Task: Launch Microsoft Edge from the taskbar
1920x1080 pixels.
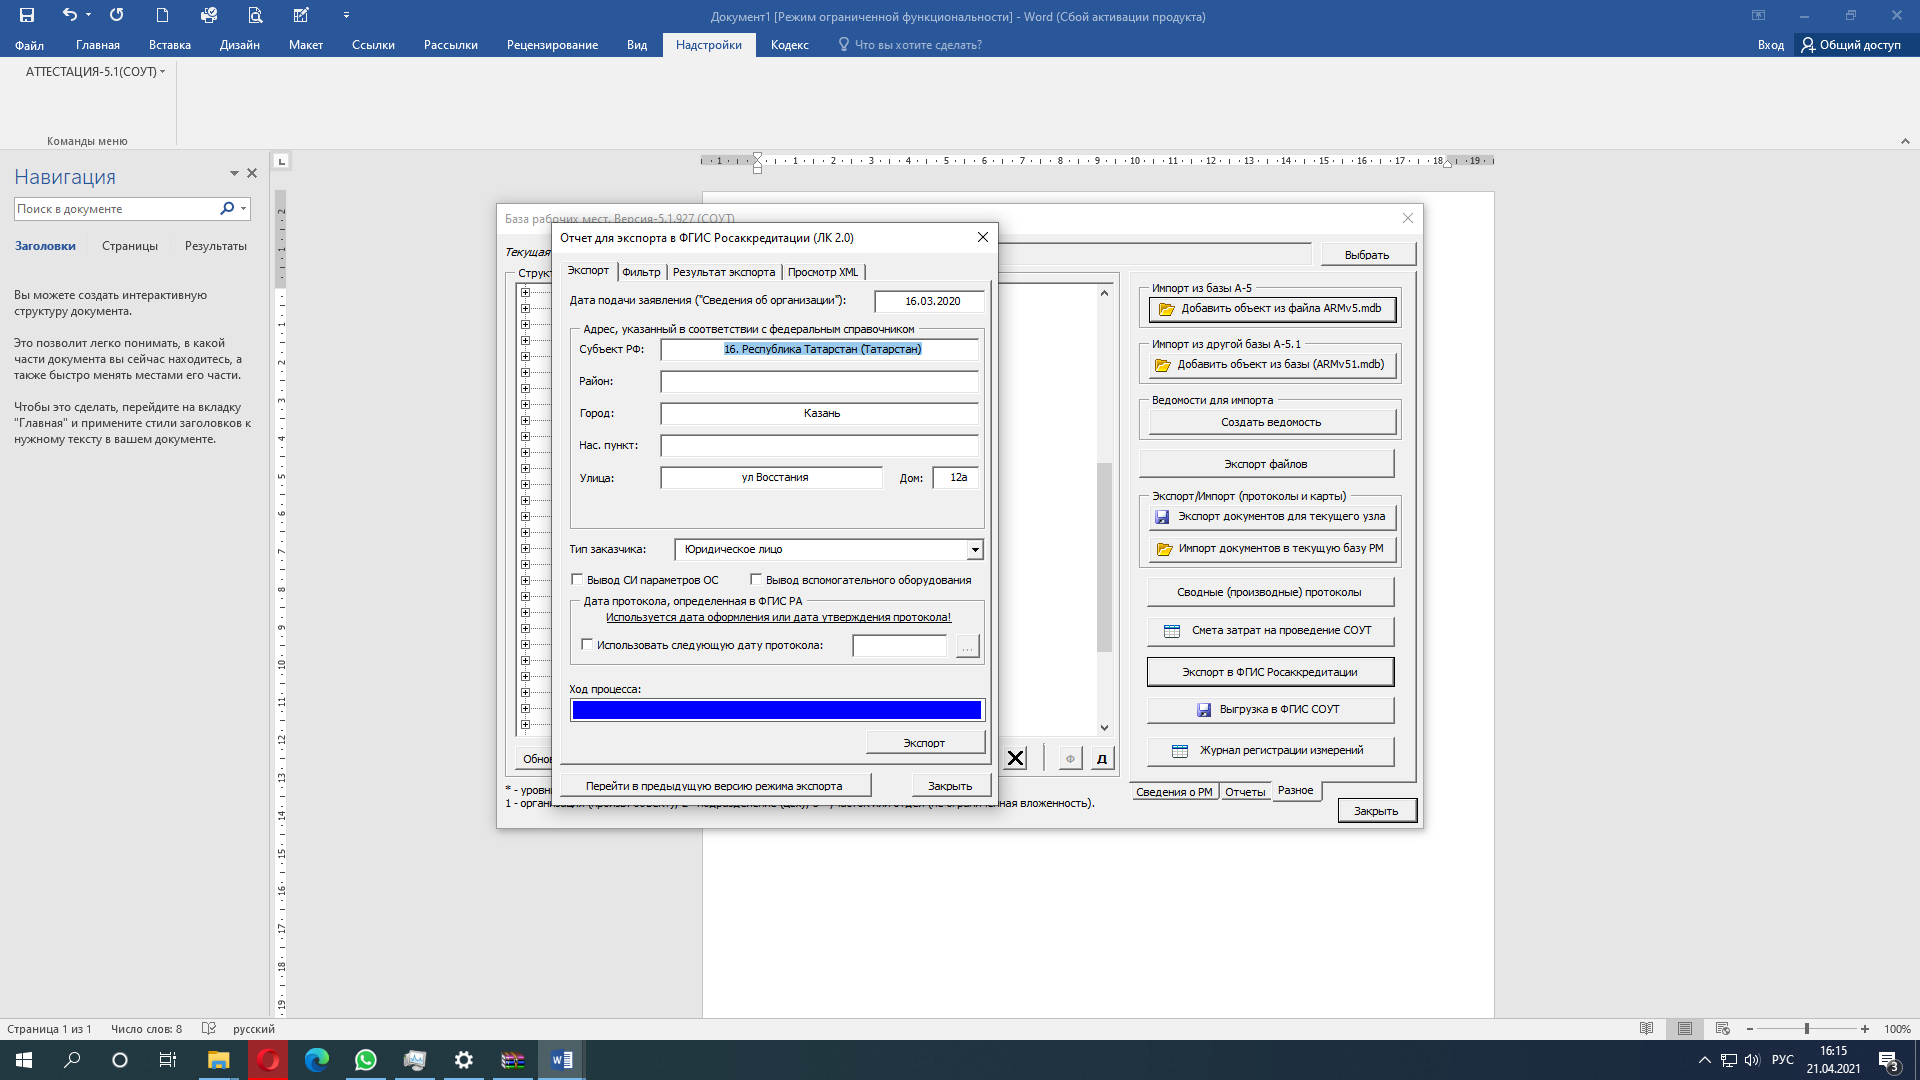Action: click(317, 1060)
